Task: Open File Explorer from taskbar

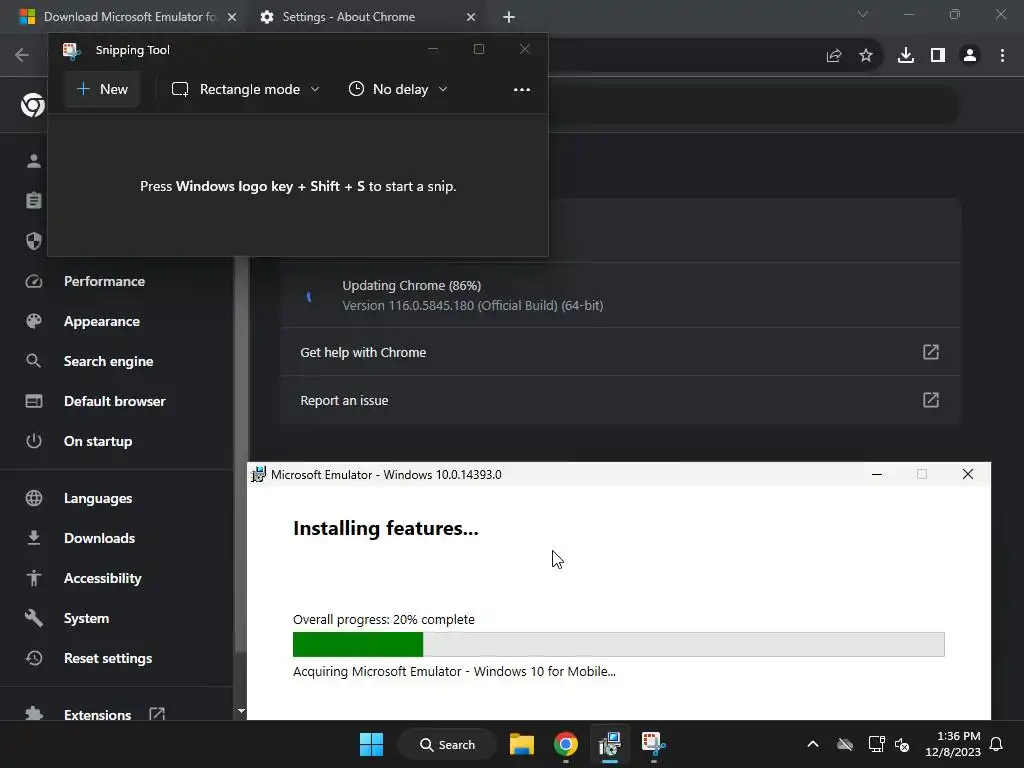Action: coord(521,744)
